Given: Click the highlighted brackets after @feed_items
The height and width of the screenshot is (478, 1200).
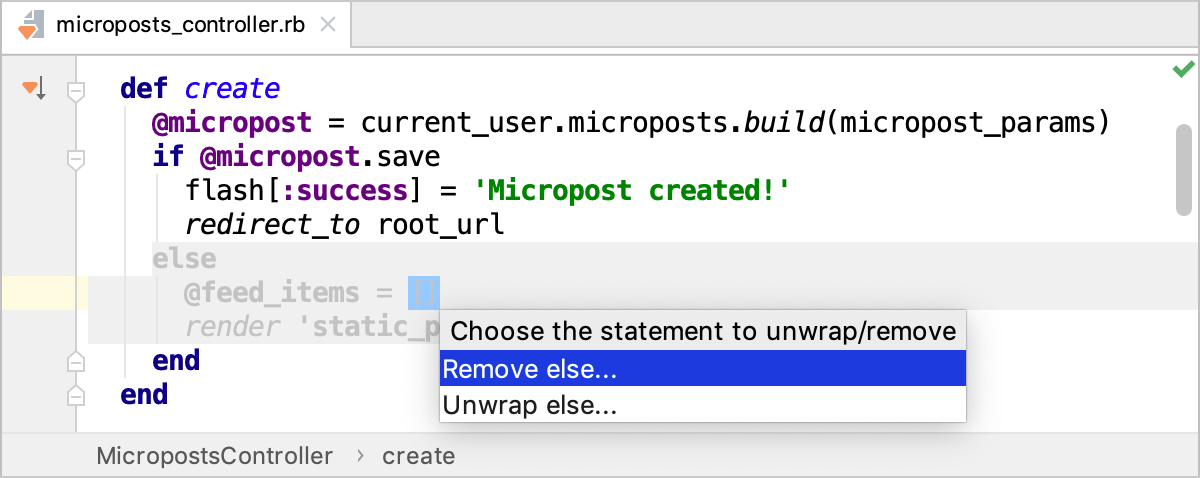Looking at the screenshot, I should (x=423, y=293).
